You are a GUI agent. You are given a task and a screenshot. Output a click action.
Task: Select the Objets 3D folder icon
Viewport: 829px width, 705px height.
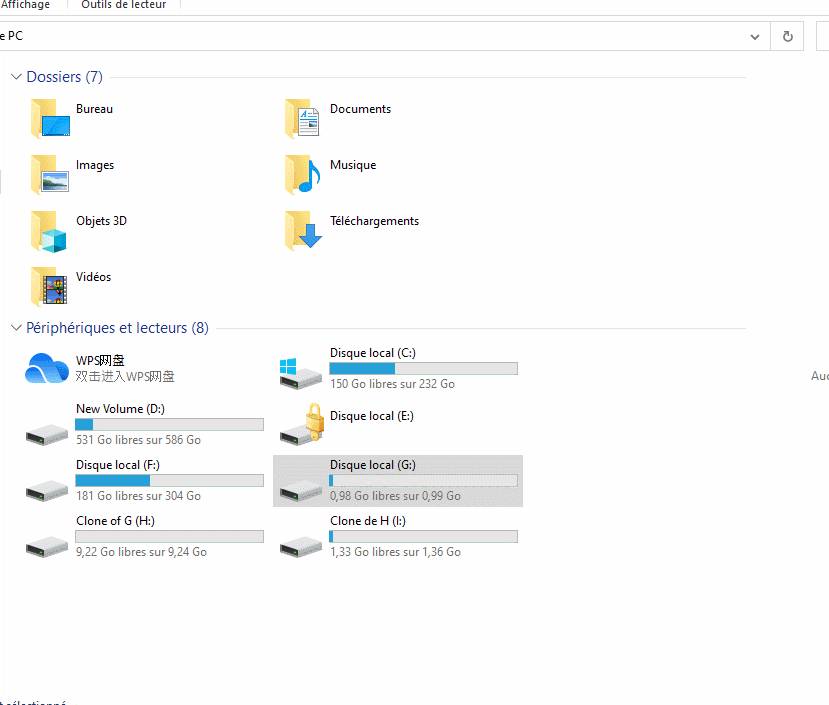click(49, 231)
